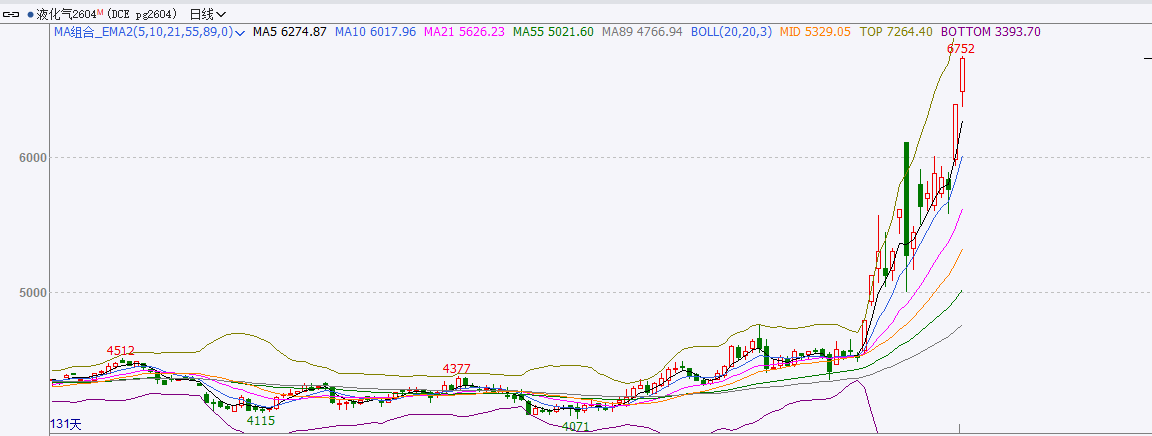Image resolution: width=1152 pixels, height=436 pixels.
Task: Click the MID 5329.05 Bollinger value
Action: click(815, 32)
